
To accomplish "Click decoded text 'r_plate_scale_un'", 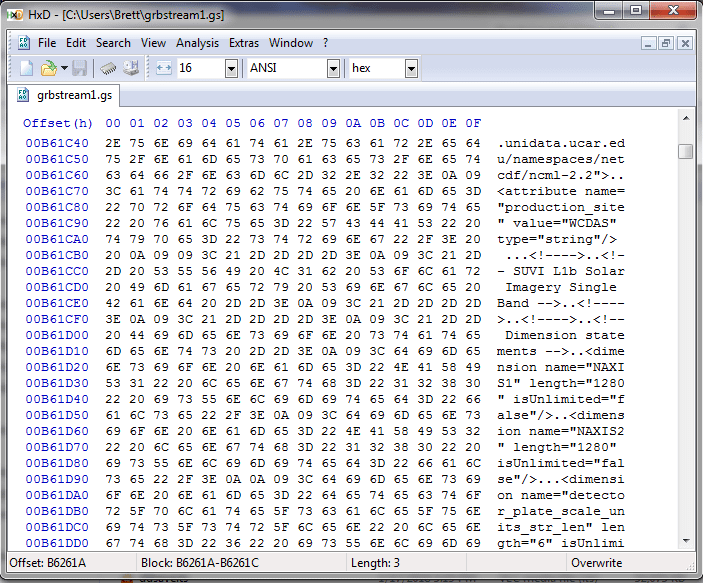I will pos(561,511).
